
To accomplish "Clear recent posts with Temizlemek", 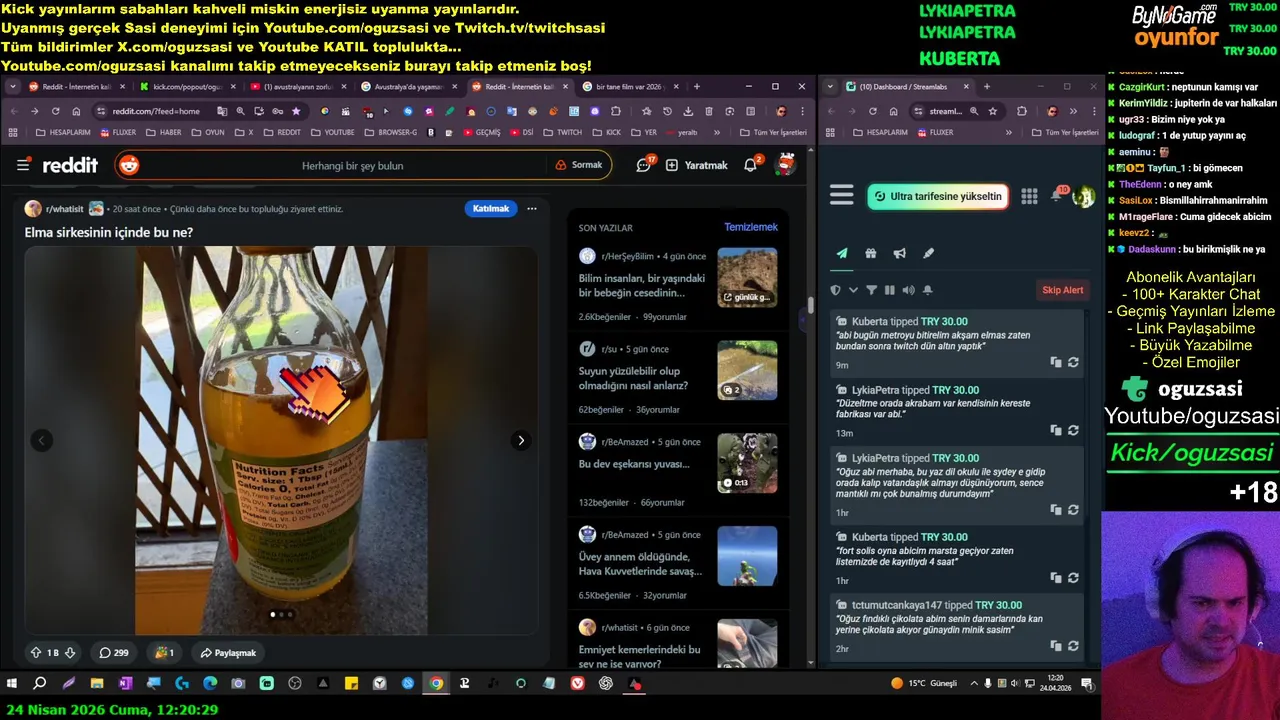I will tap(751, 227).
